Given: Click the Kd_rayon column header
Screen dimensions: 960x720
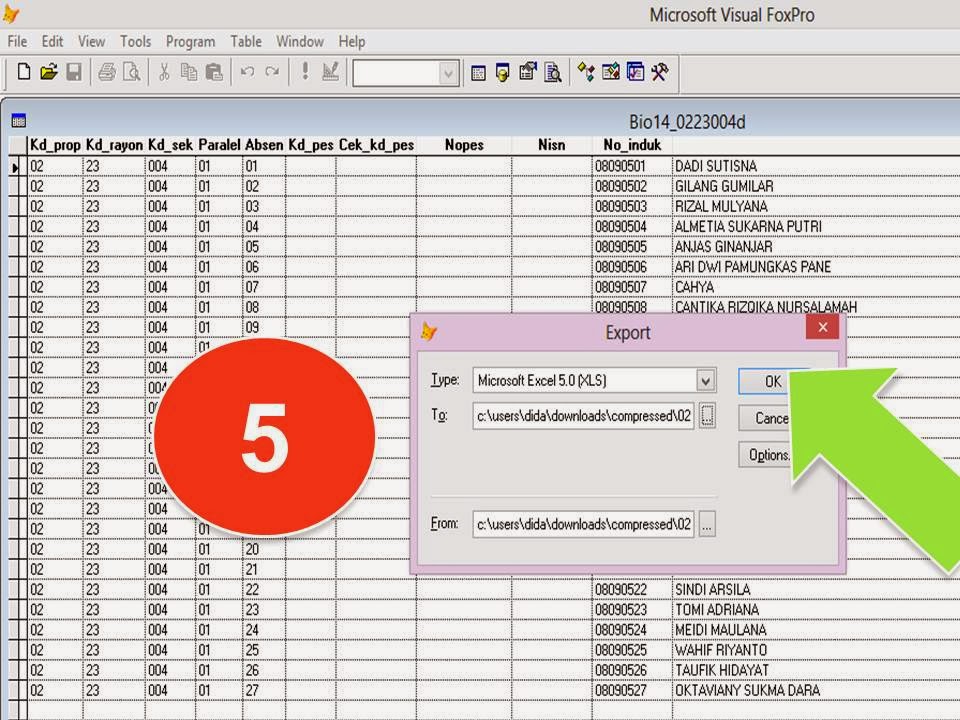Looking at the screenshot, I should coord(114,145).
